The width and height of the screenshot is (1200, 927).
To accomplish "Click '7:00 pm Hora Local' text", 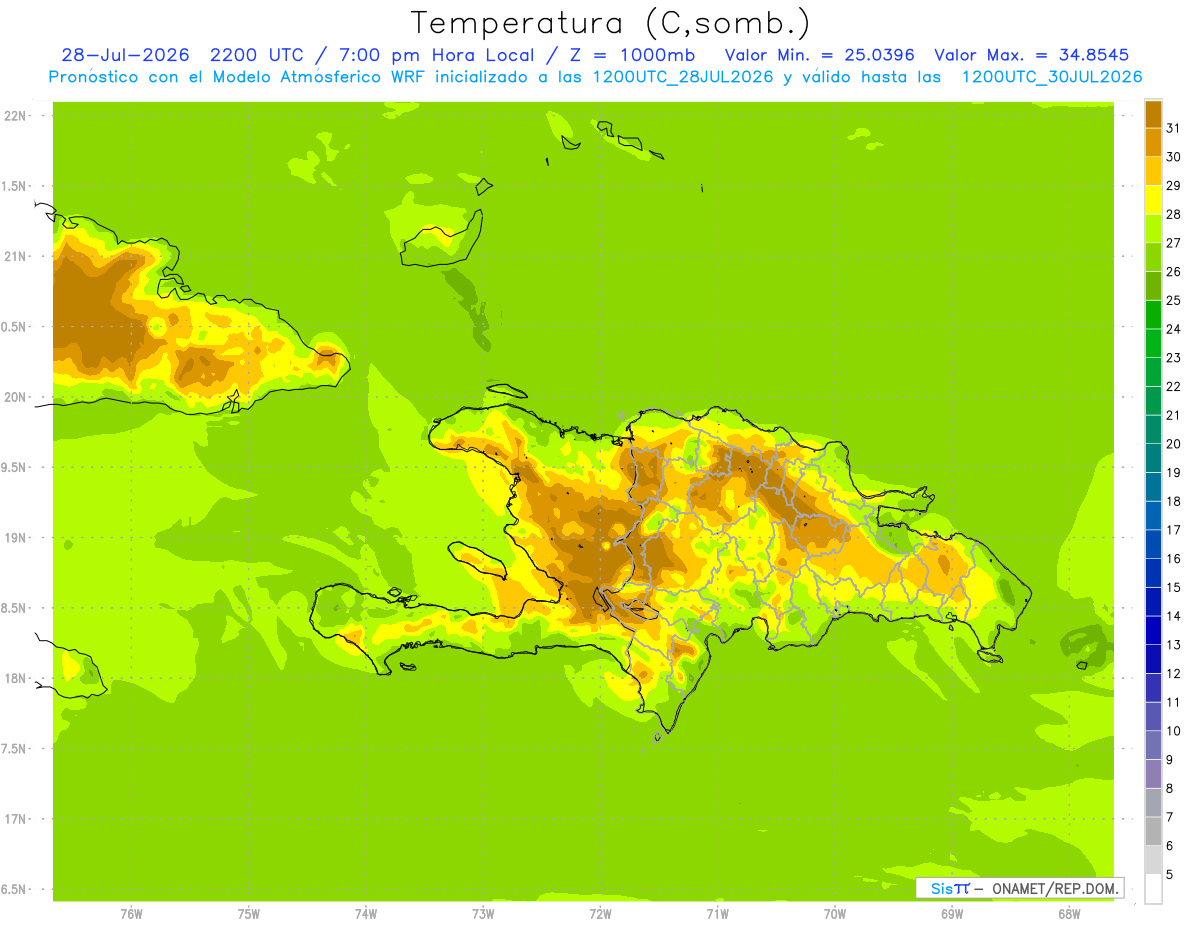I will [x=441, y=55].
